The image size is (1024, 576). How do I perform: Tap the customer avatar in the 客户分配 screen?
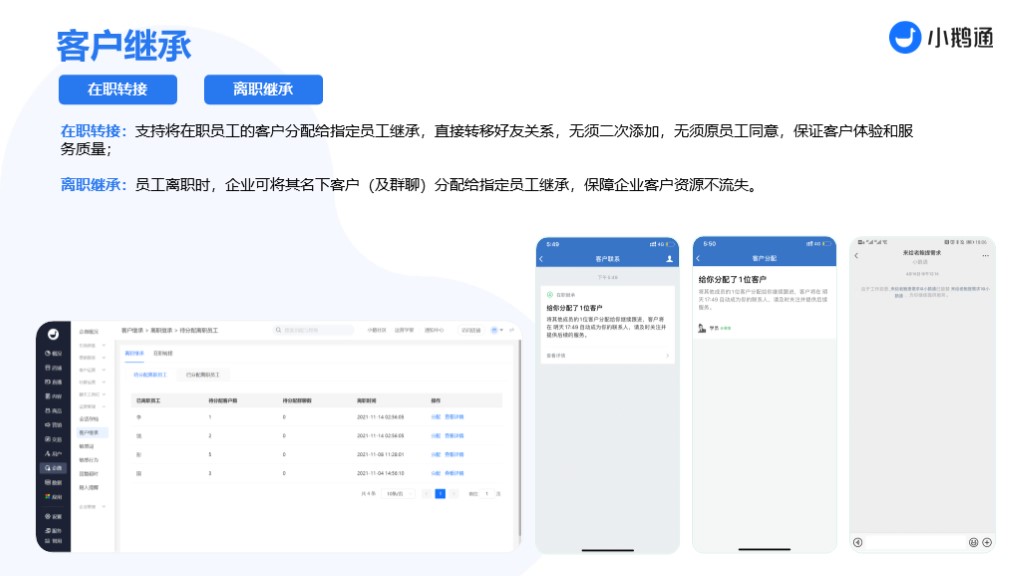[x=702, y=328]
